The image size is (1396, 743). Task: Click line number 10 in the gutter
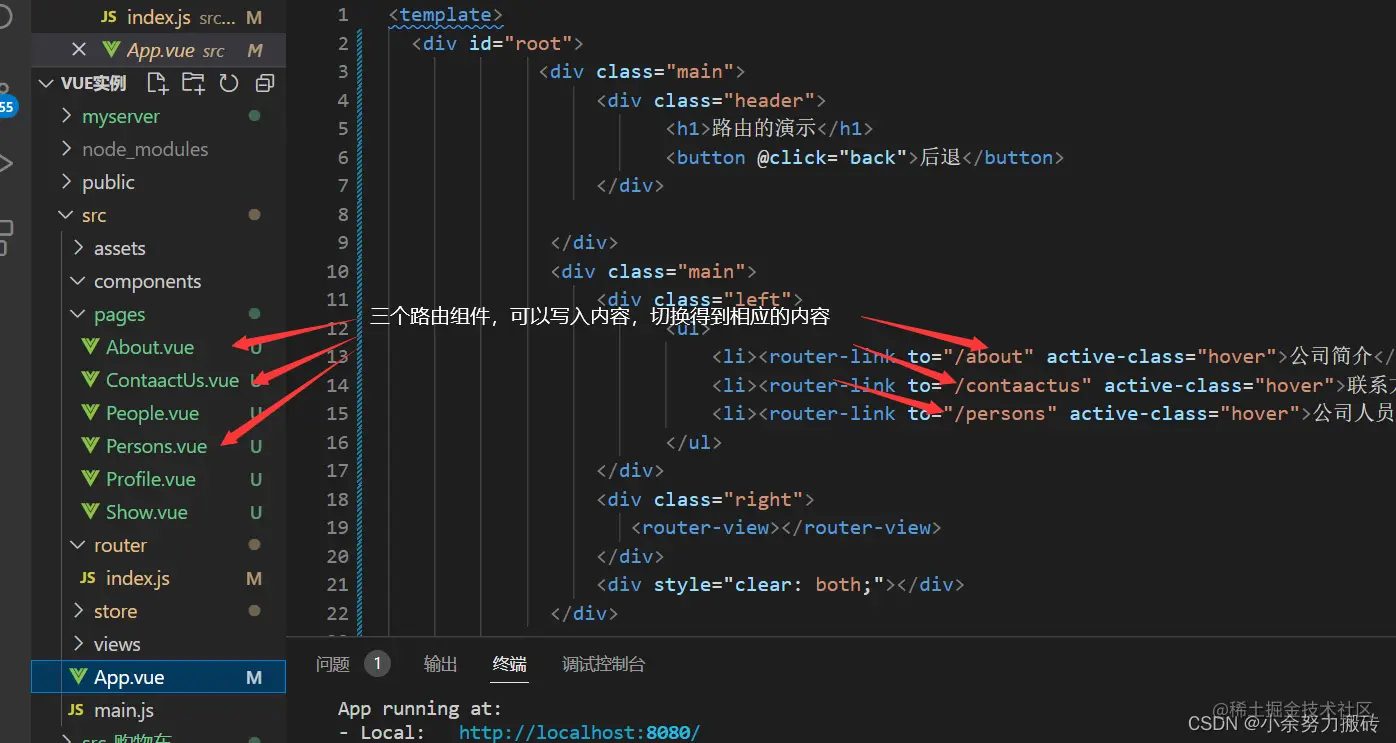[x=338, y=271]
